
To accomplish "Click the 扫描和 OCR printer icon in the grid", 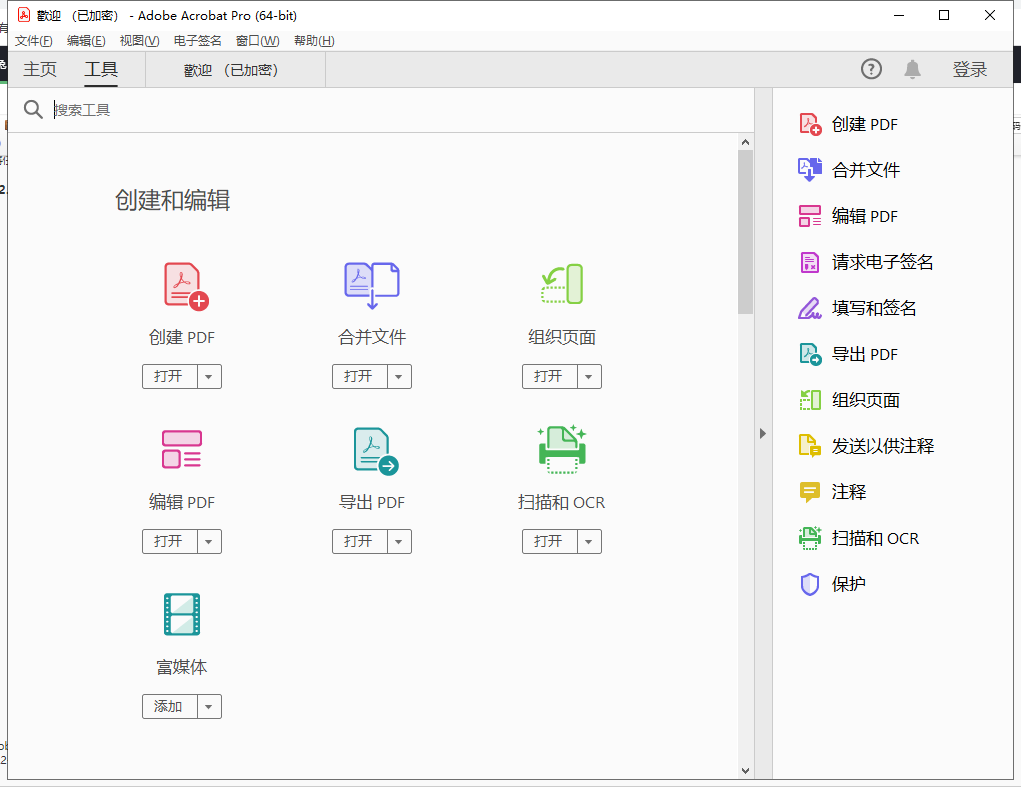I will pos(562,449).
